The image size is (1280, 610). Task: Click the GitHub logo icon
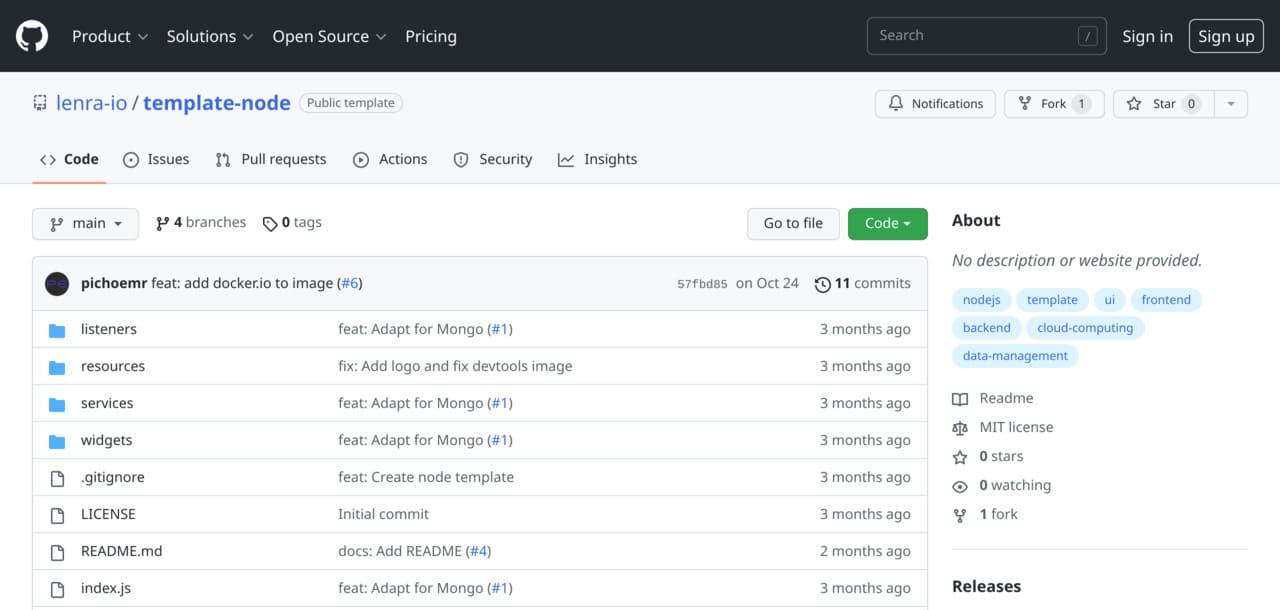pos(32,36)
